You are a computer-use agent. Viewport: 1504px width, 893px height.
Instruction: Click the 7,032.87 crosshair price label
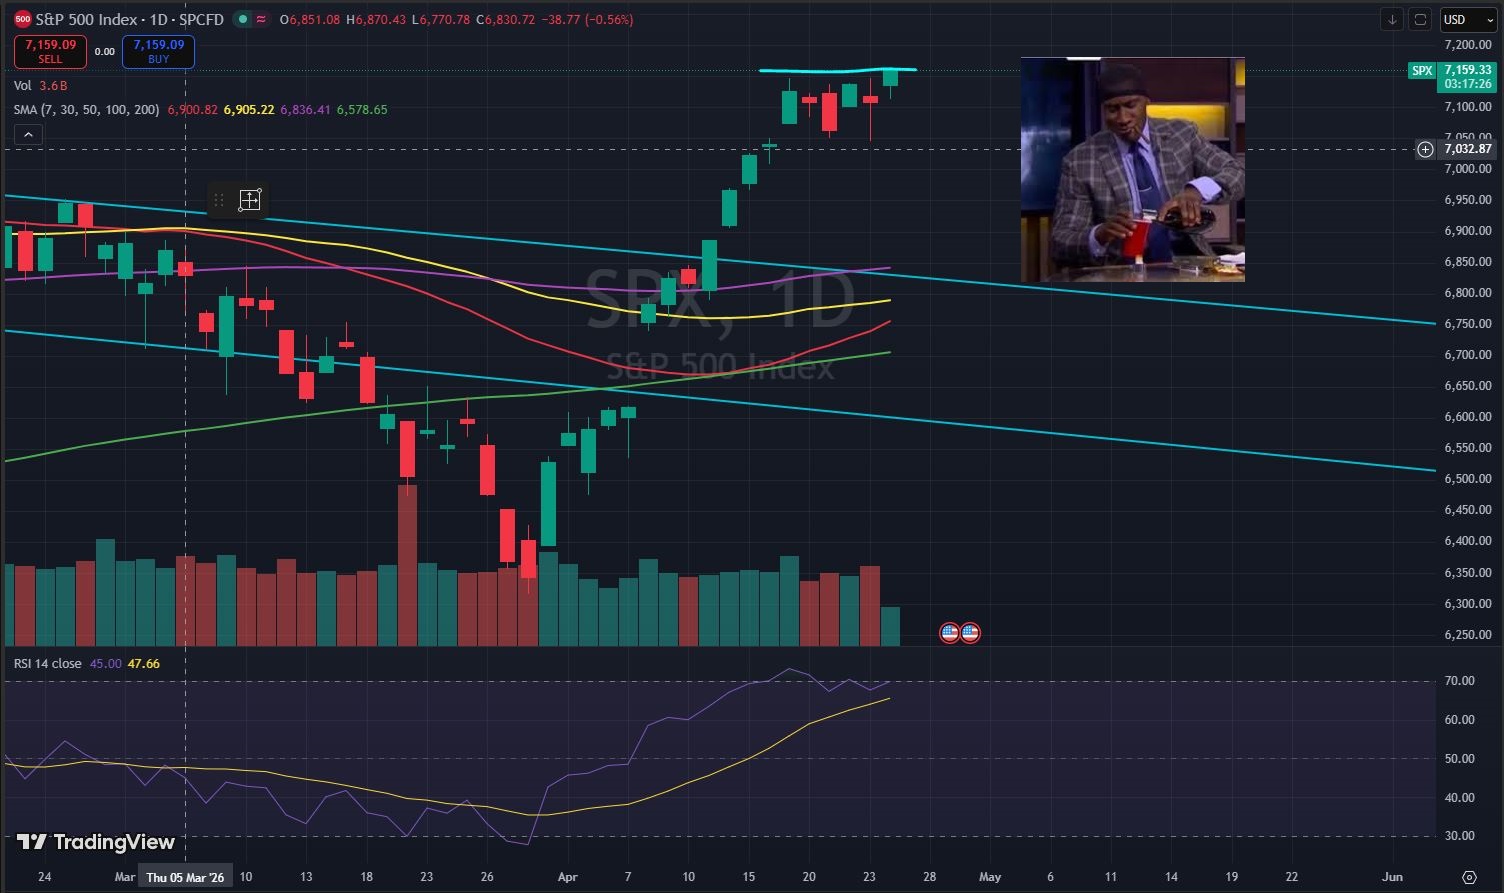[1467, 149]
